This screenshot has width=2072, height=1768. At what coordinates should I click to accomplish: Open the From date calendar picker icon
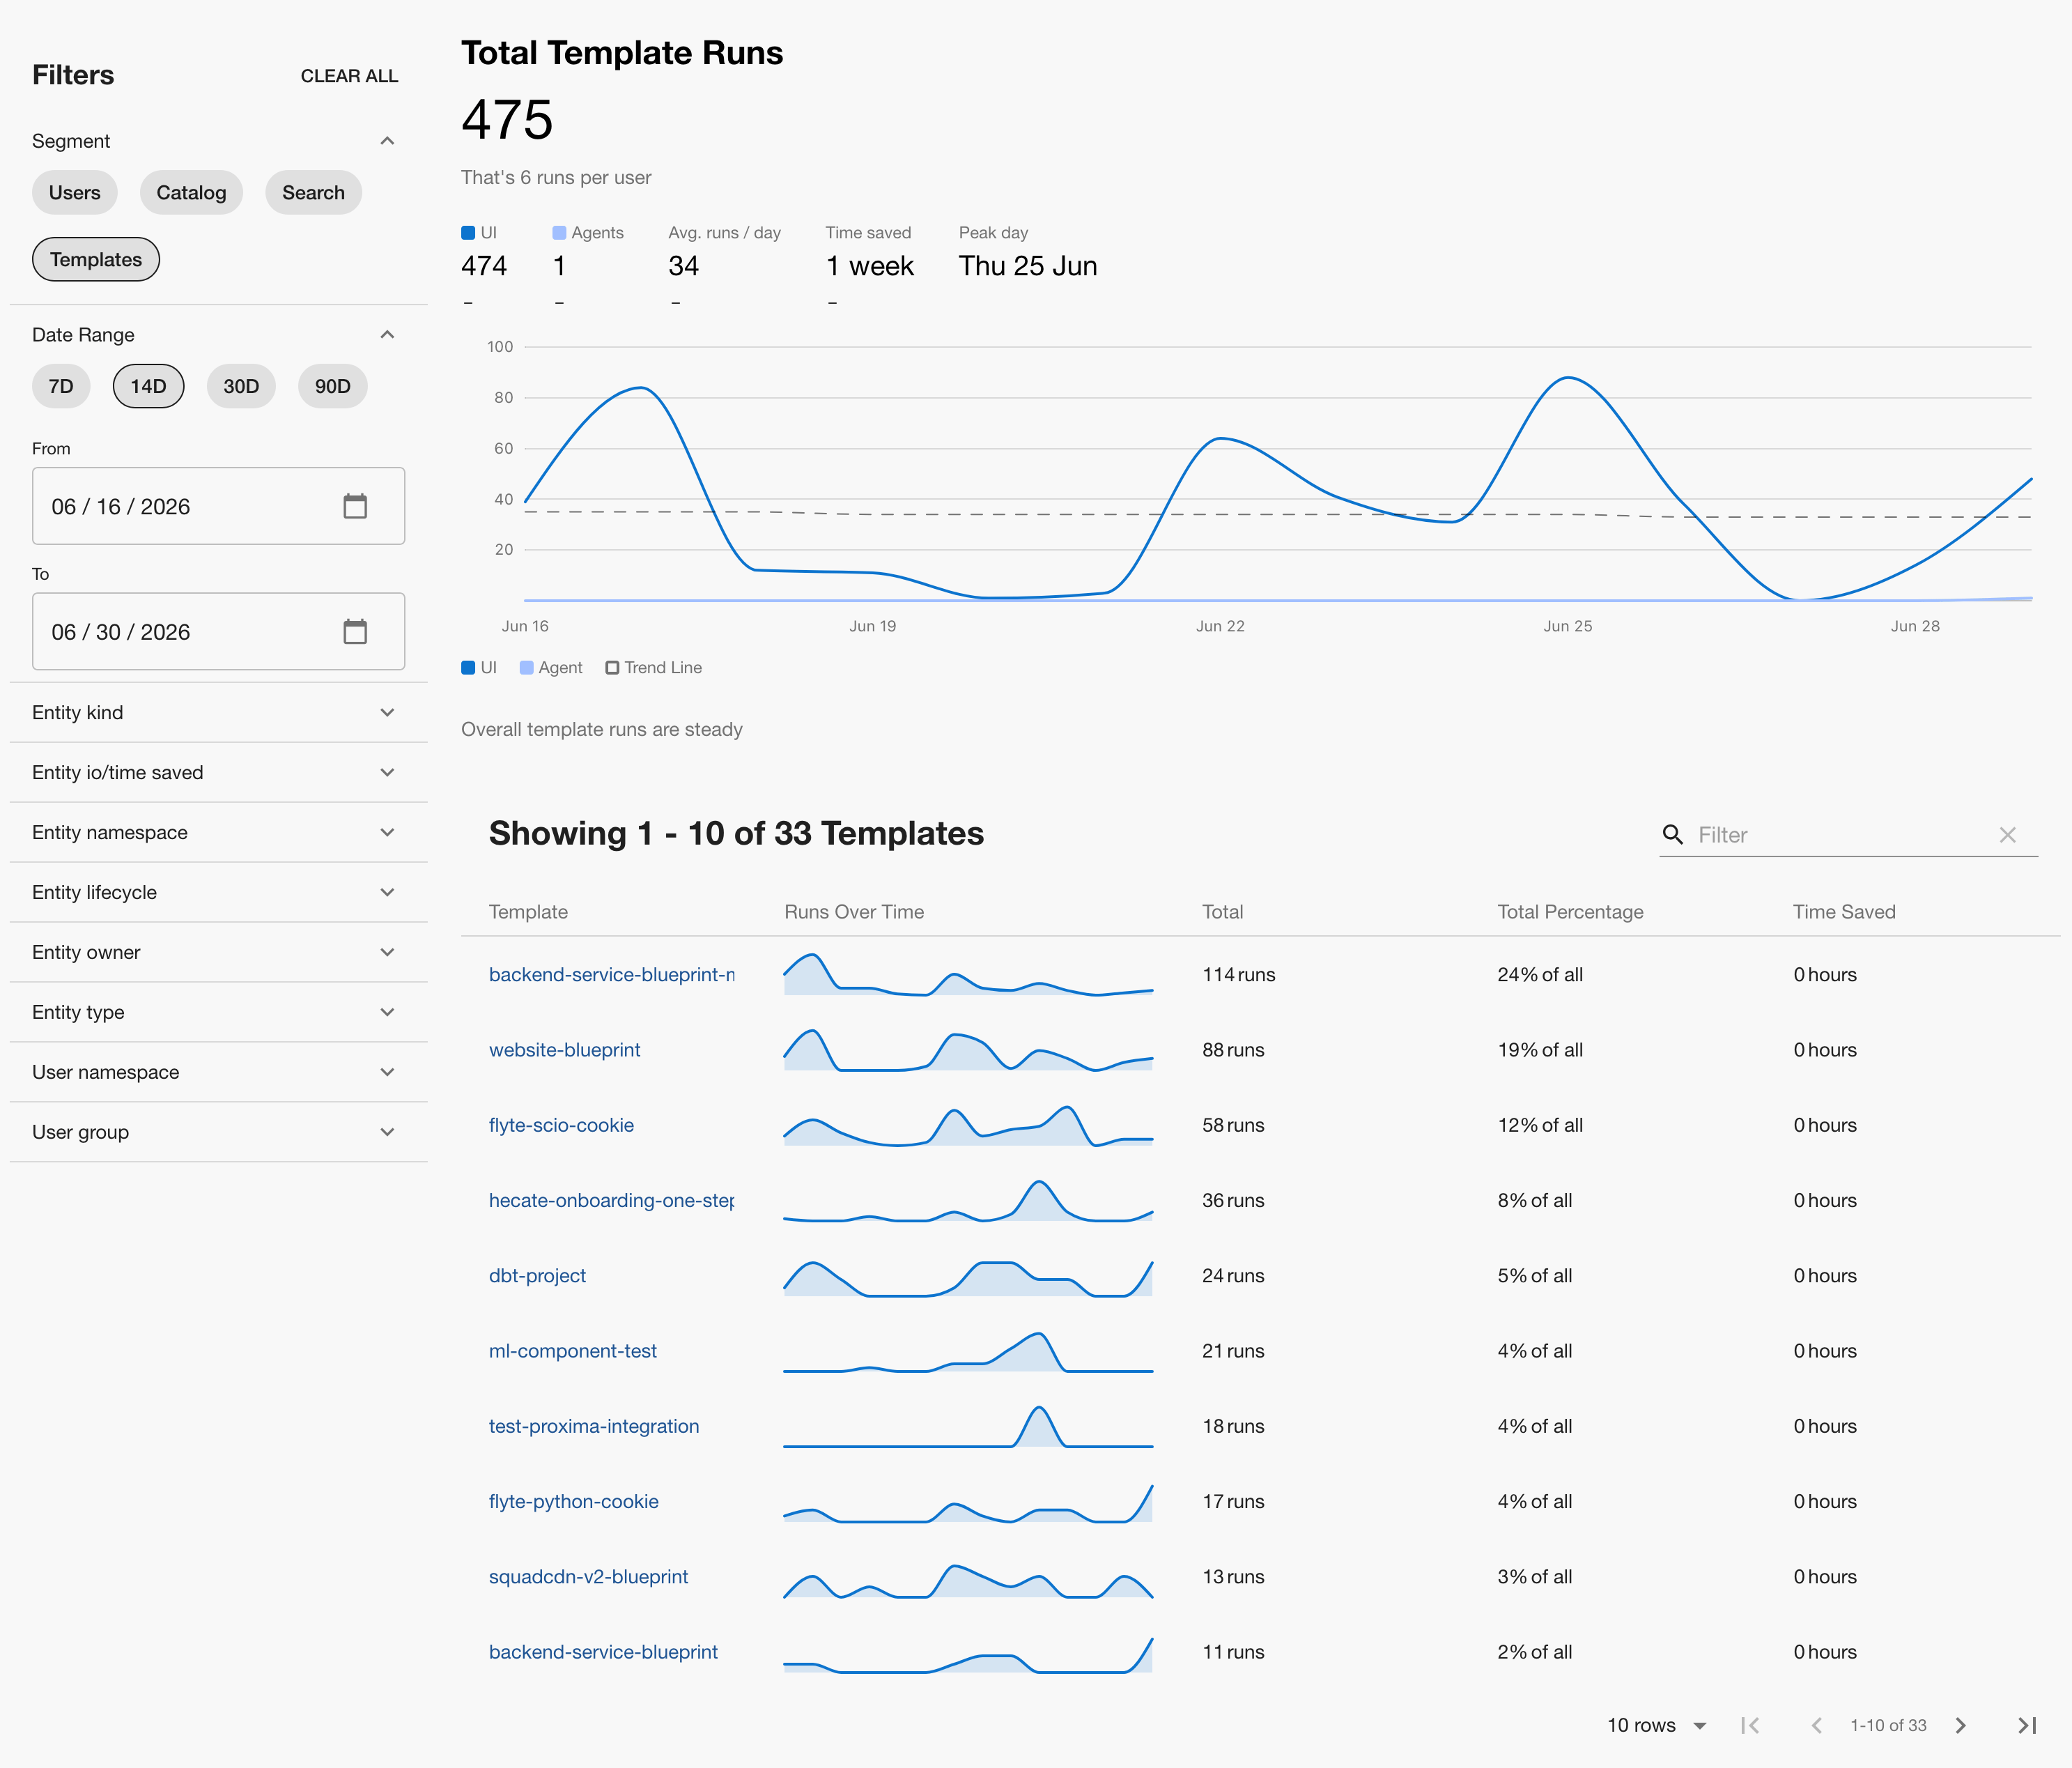[355, 506]
